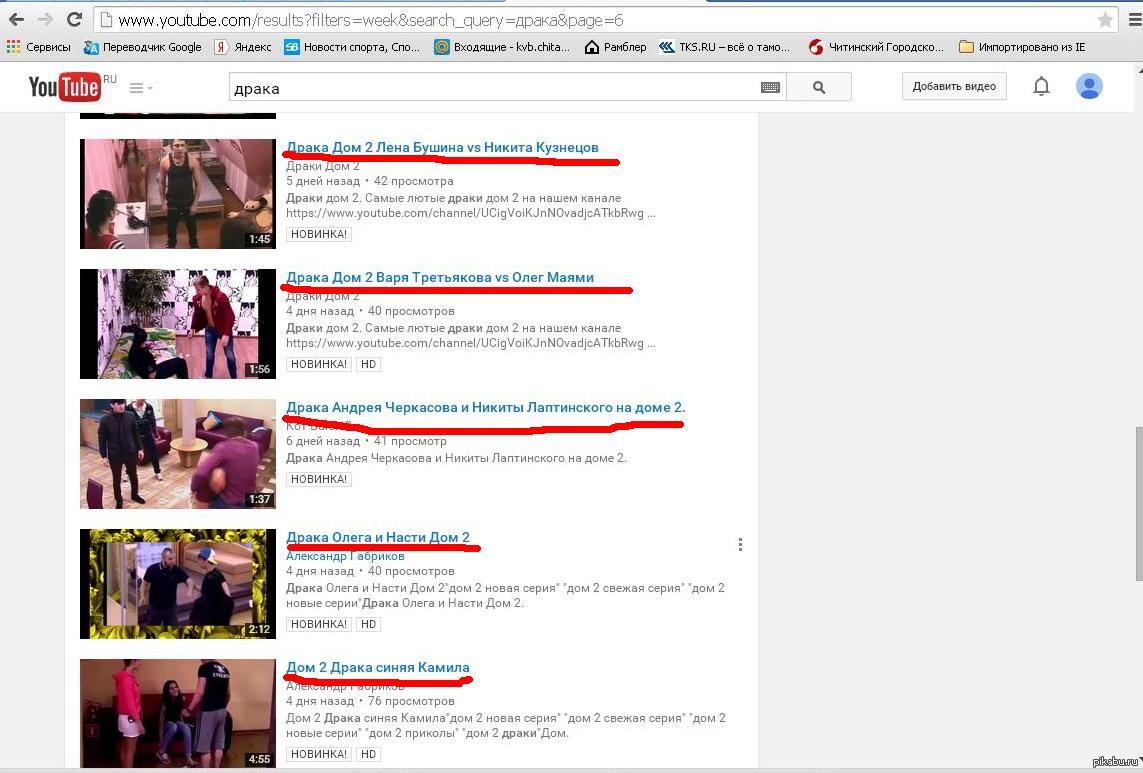Open the on-screen keyboard icon
The height and width of the screenshot is (773, 1143).
coord(770,88)
